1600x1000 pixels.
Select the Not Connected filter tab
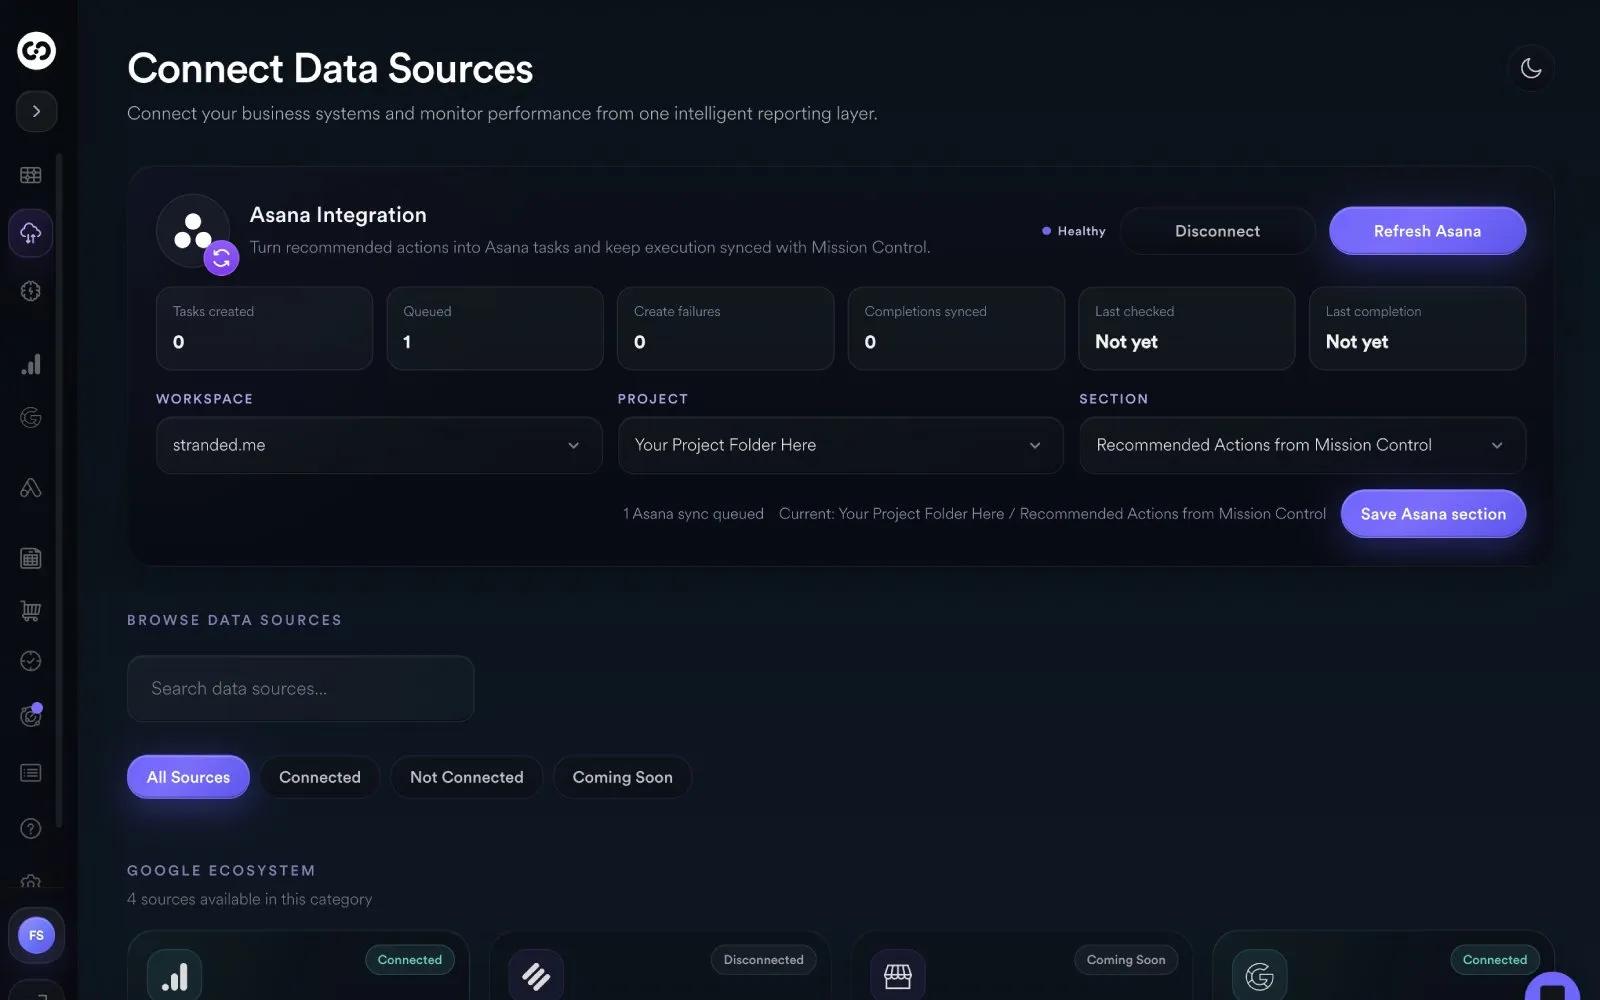tap(466, 777)
